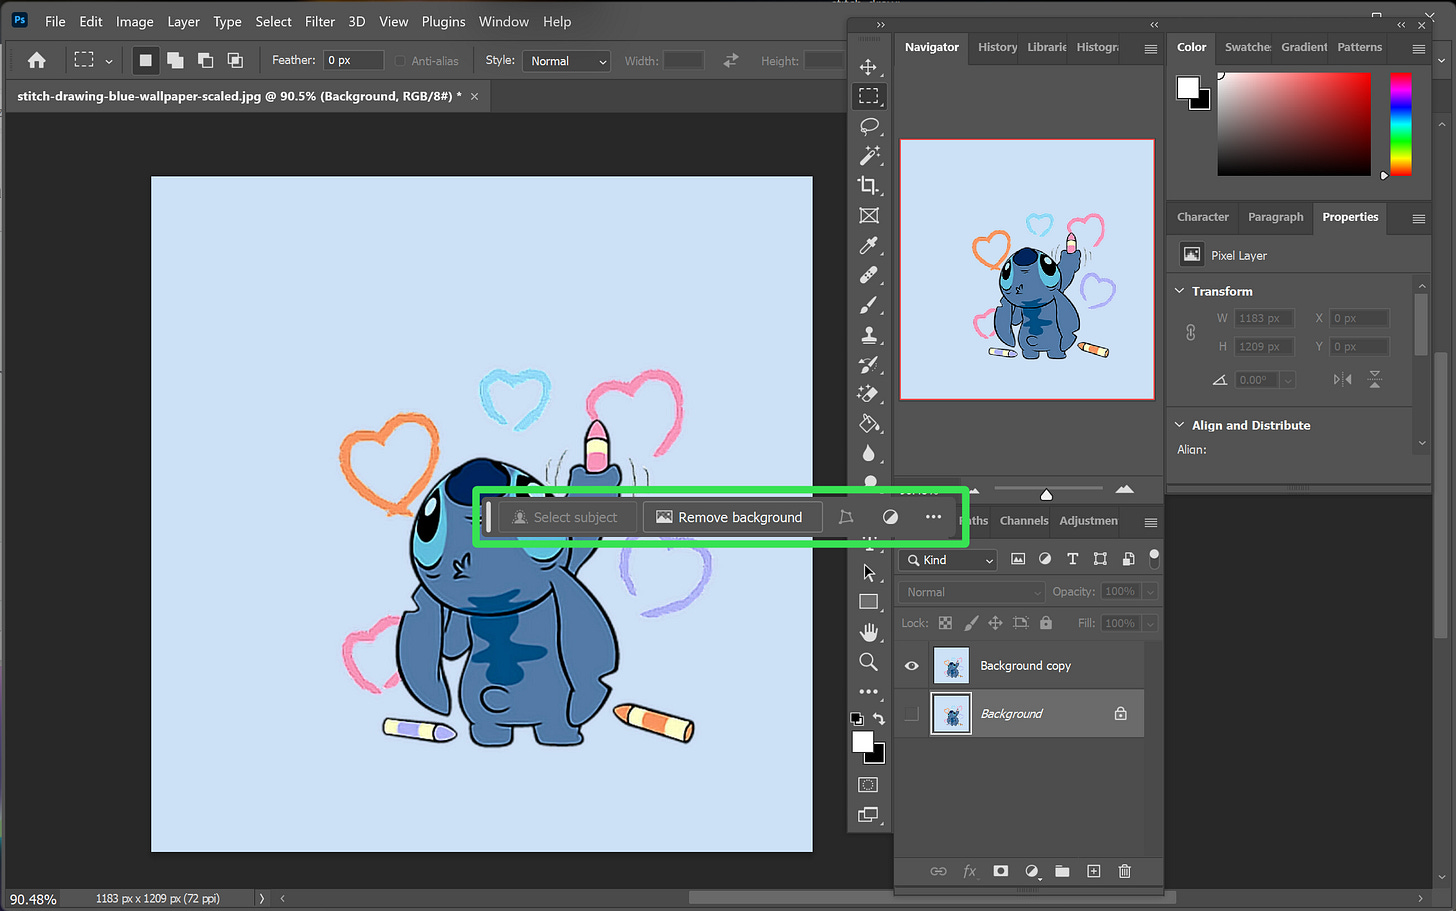
Task: Show the Background layer visibility box
Action: [x=911, y=714]
